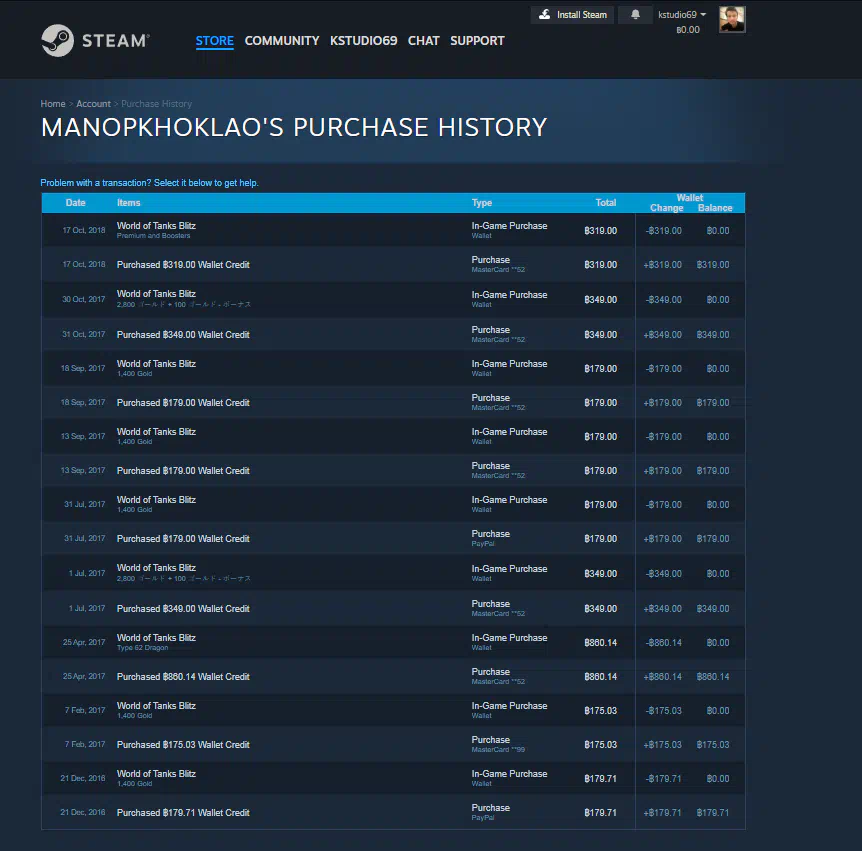The height and width of the screenshot is (851, 862).
Task: Click the Type column header
Action: pyautogui.click(x=482, y=203)
